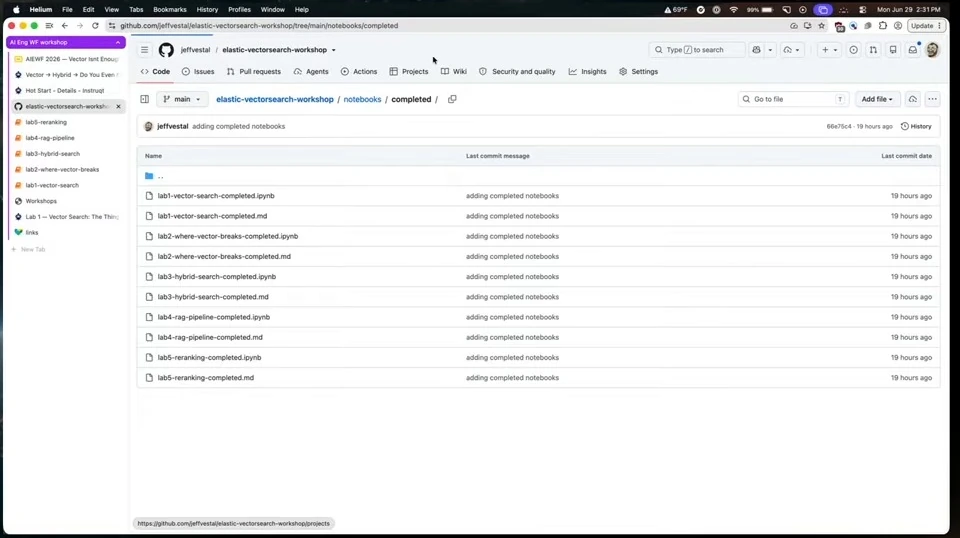The height and width of the screenshot is (538, 960).
Task: Switch to the Actions tab
Action: (x=359, y=72)
